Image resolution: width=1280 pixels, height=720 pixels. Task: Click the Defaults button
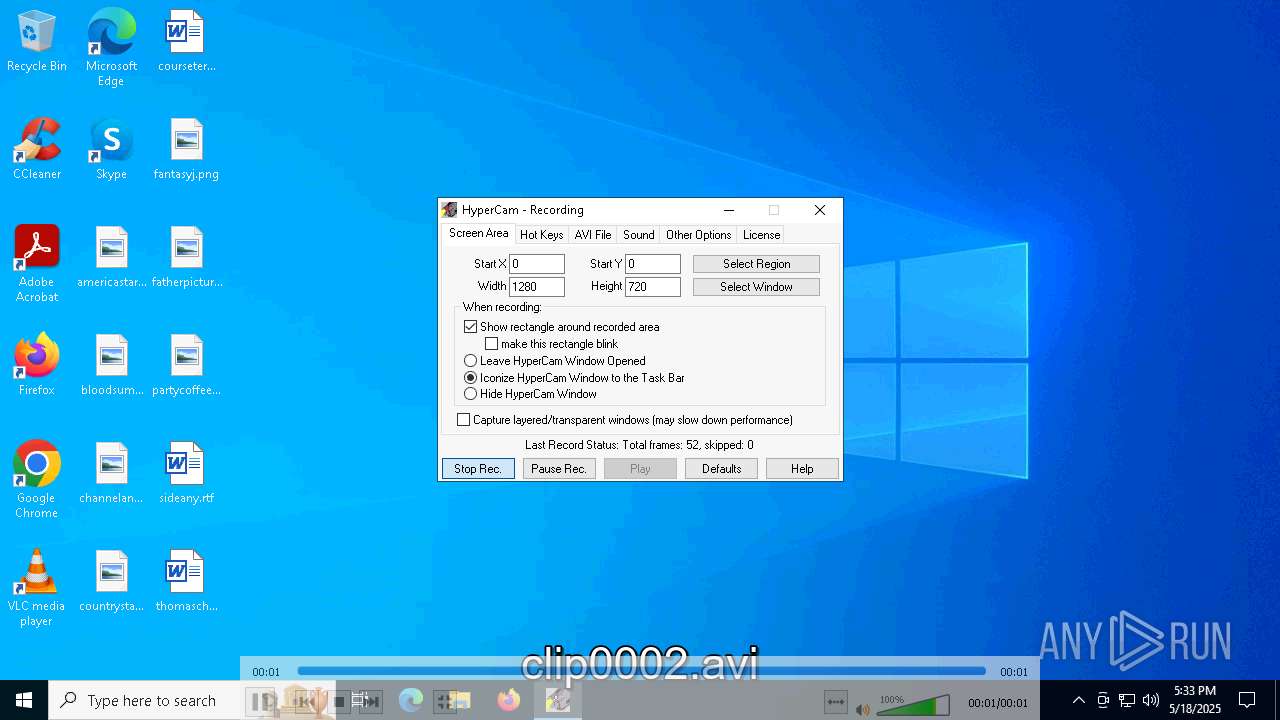point(721,469)
